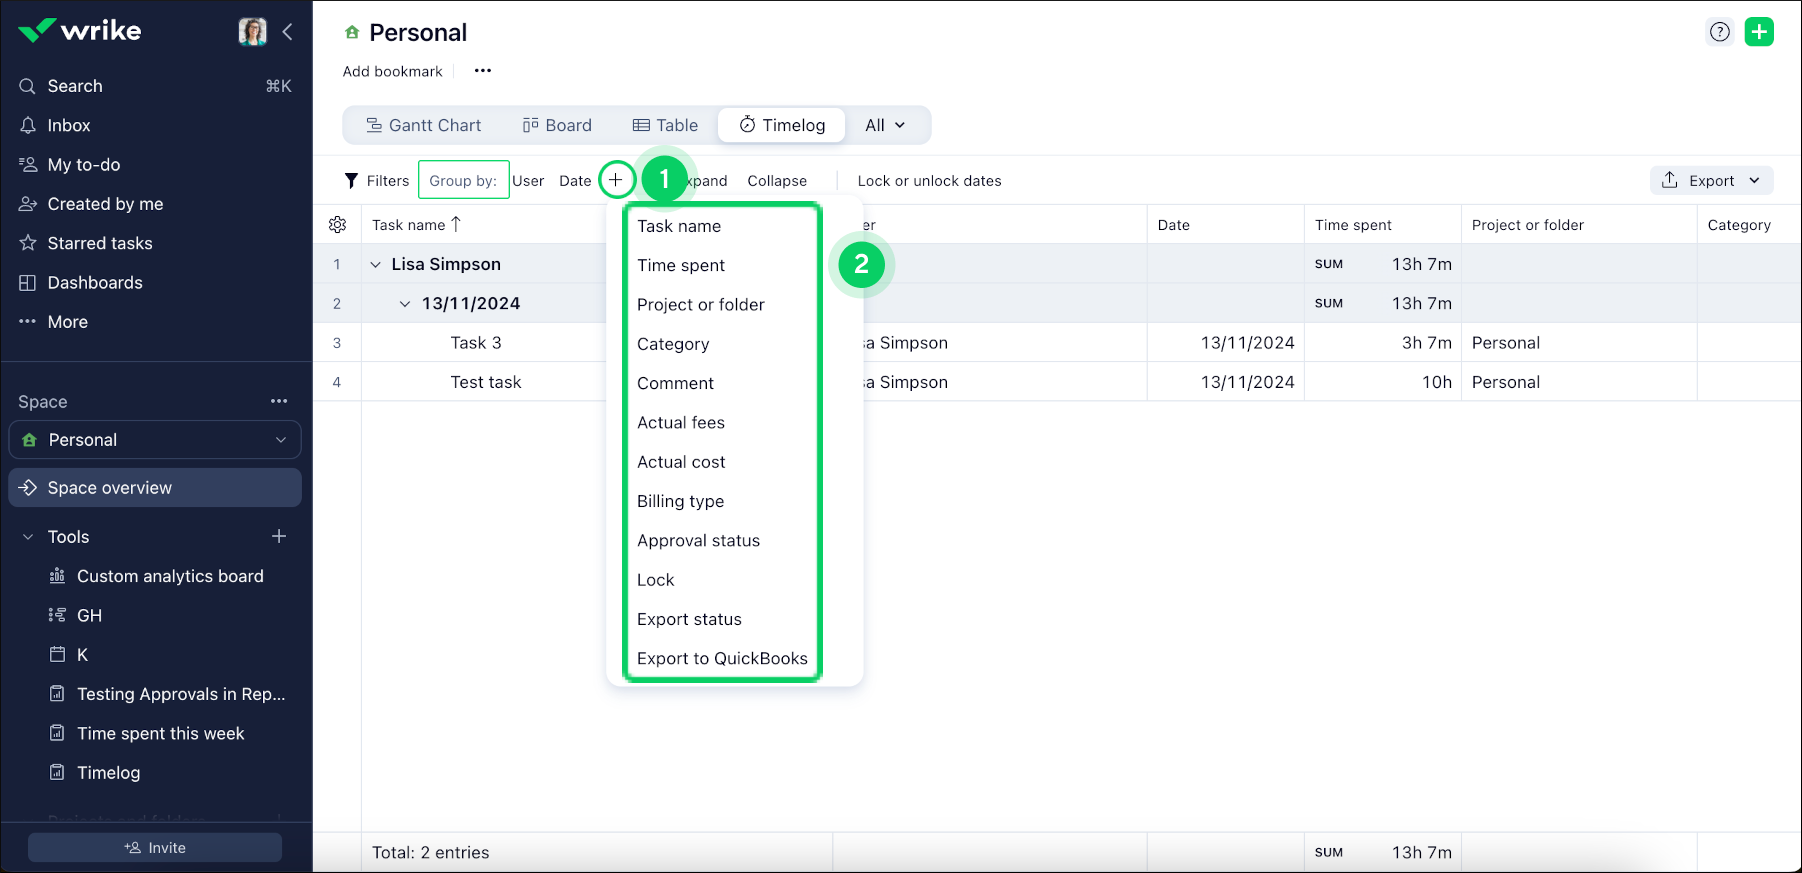This screenshot has width=1802, height=873.
Task: Click the table settings gear icon
Action: [x=338, y=225]
